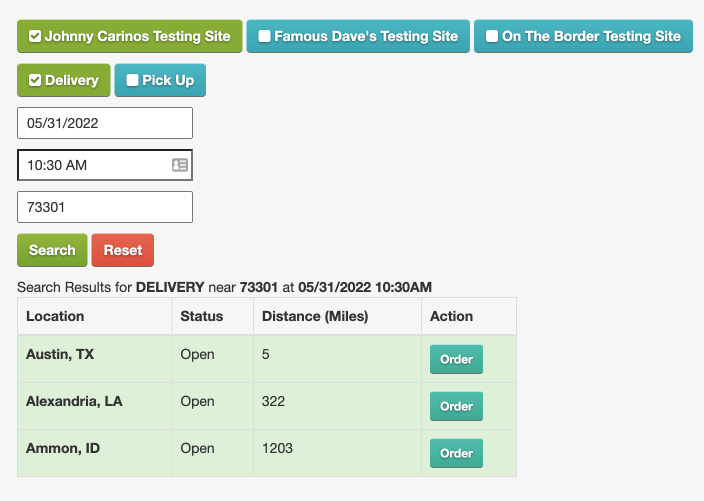Viewport: 704px width, 501px height.
Task: Order from the Austin, TX location
Action: (456, 359)
